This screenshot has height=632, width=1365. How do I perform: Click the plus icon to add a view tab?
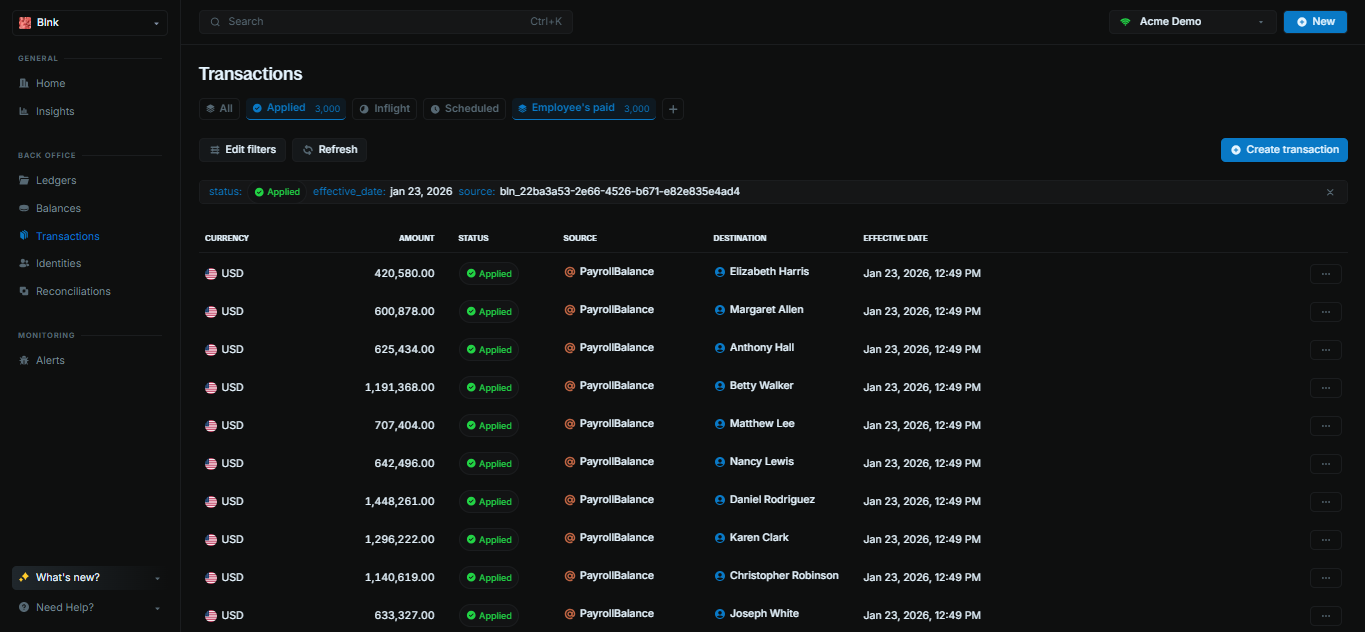coord(673,109)
